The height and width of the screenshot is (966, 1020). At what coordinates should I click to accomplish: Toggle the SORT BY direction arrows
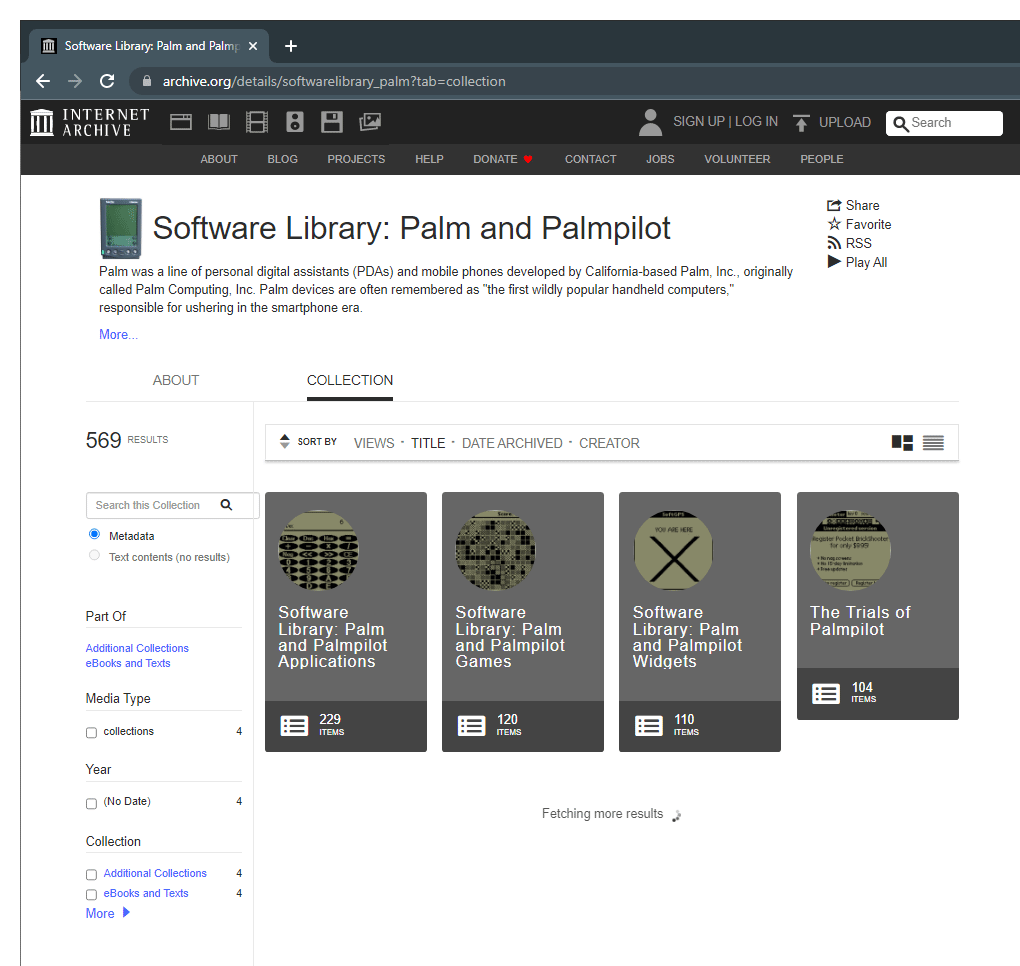point(283,441)
